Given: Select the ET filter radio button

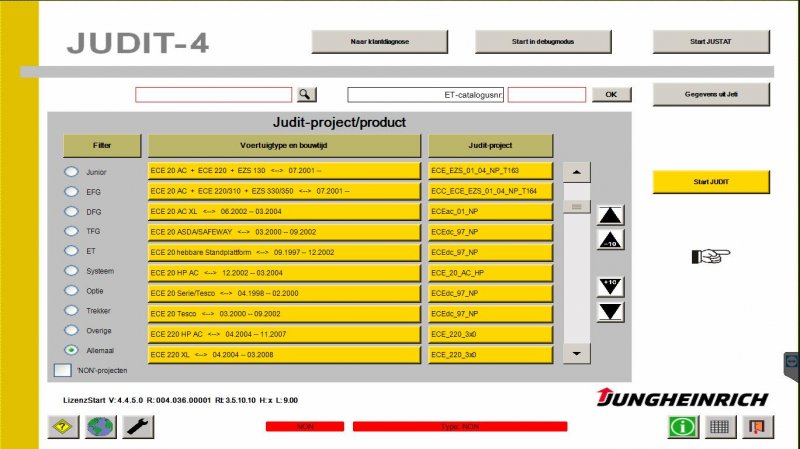Looking at the screenshot, I should click(71, 251).
